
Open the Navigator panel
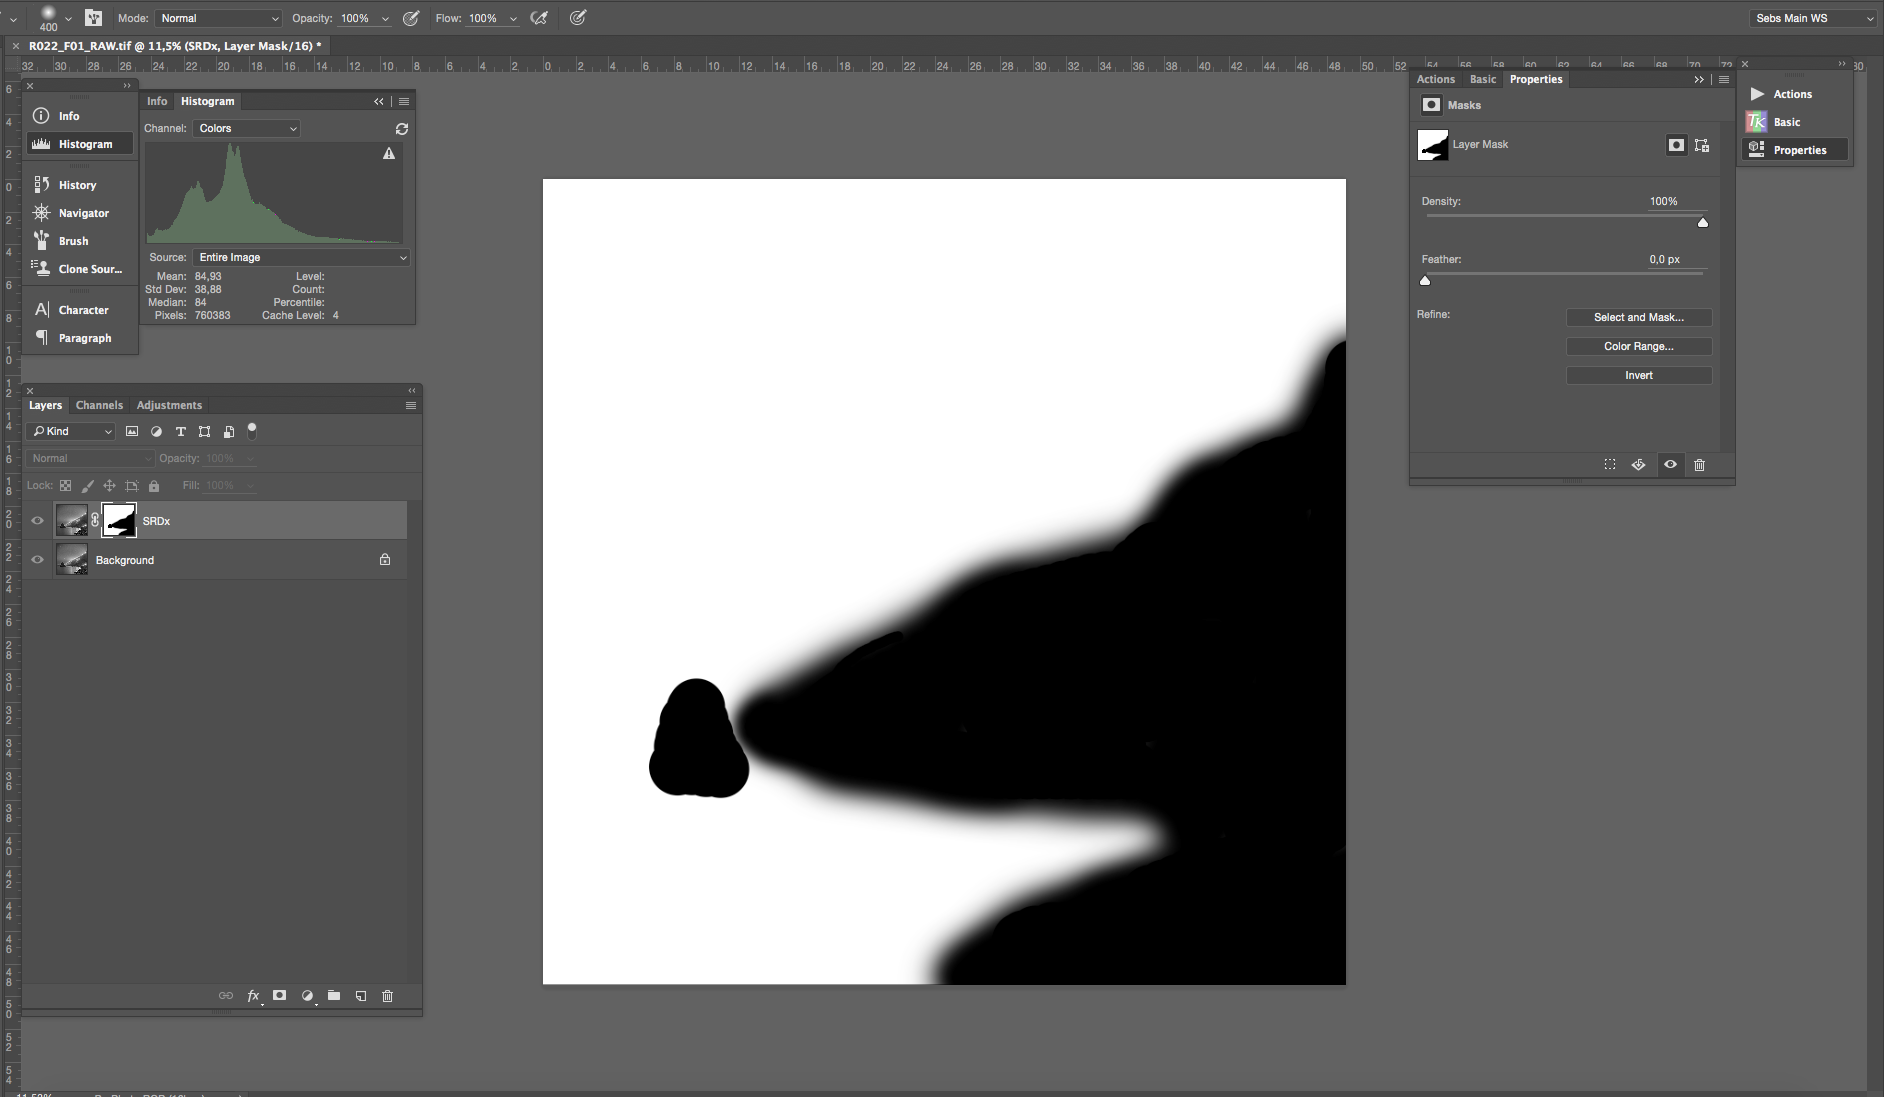click(80, 213)
